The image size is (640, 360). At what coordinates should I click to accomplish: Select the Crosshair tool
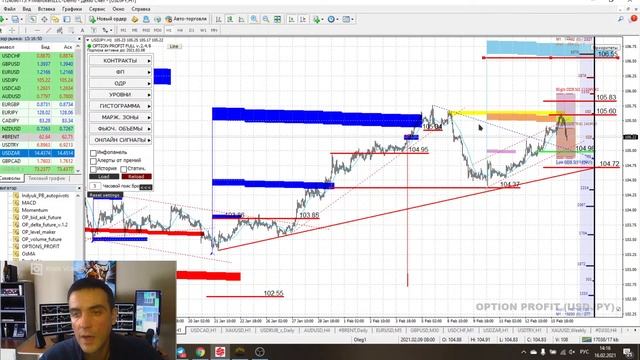click(x=12, y=30)
